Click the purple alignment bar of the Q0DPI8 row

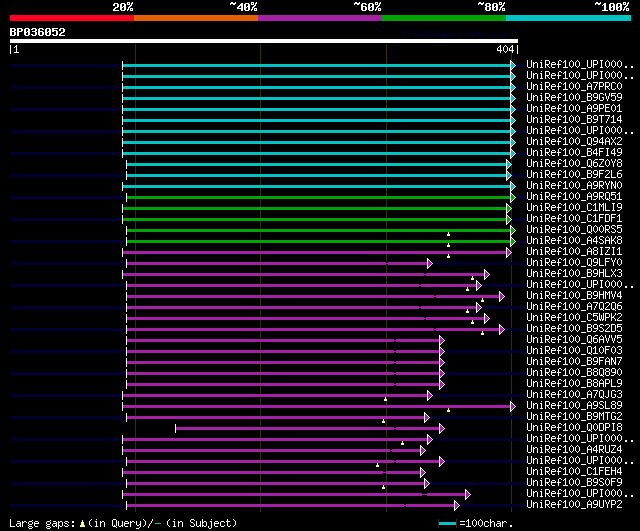(308, 429)
